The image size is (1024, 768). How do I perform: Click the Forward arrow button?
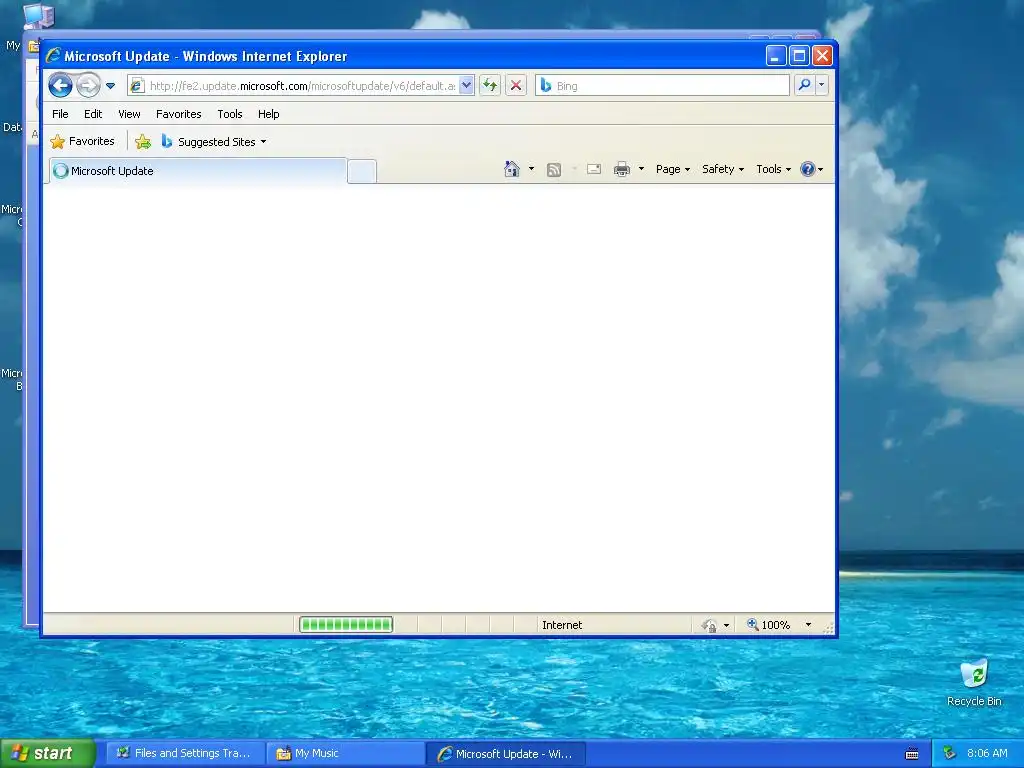point(88,85)
